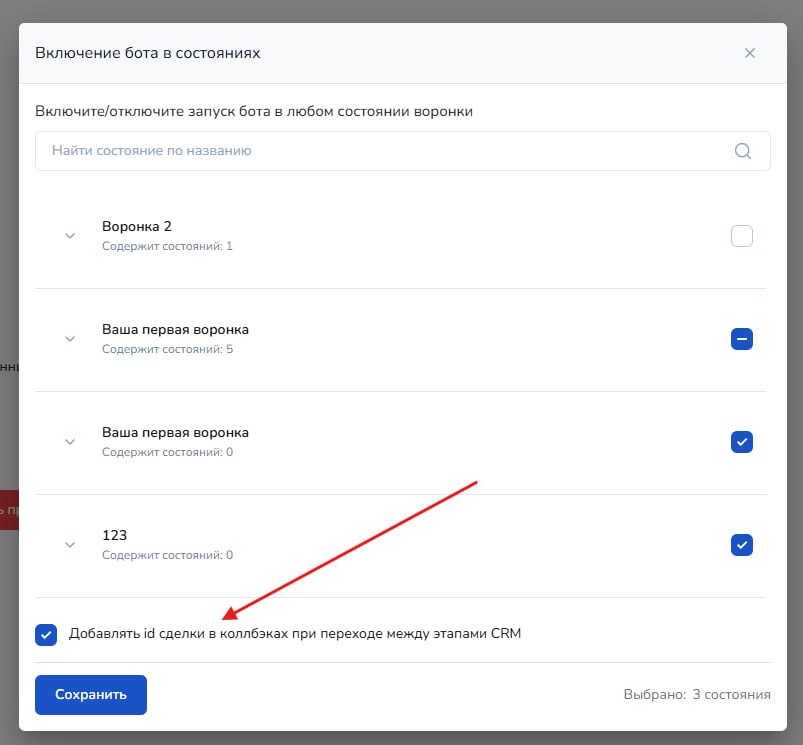Disable 'Добавлять id сделки в коллбэках' checkbox
Image resolution: width=803 pixels, height=745 pixels.
[46, 634]
